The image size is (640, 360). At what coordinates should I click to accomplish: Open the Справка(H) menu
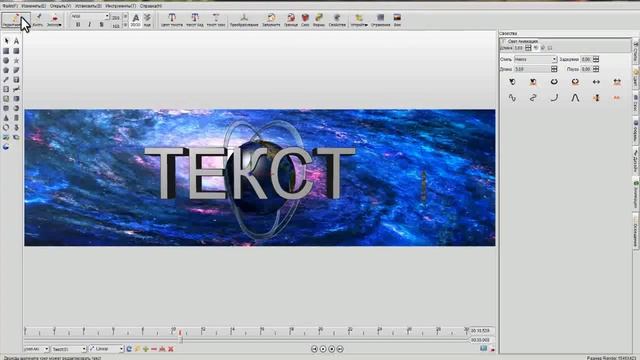pos(151,6)
